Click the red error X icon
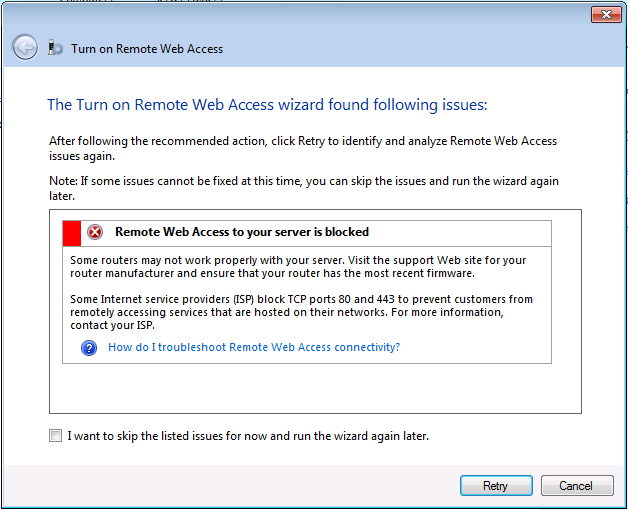The height and width of the screenshot is (510, 628). point(95,232)
